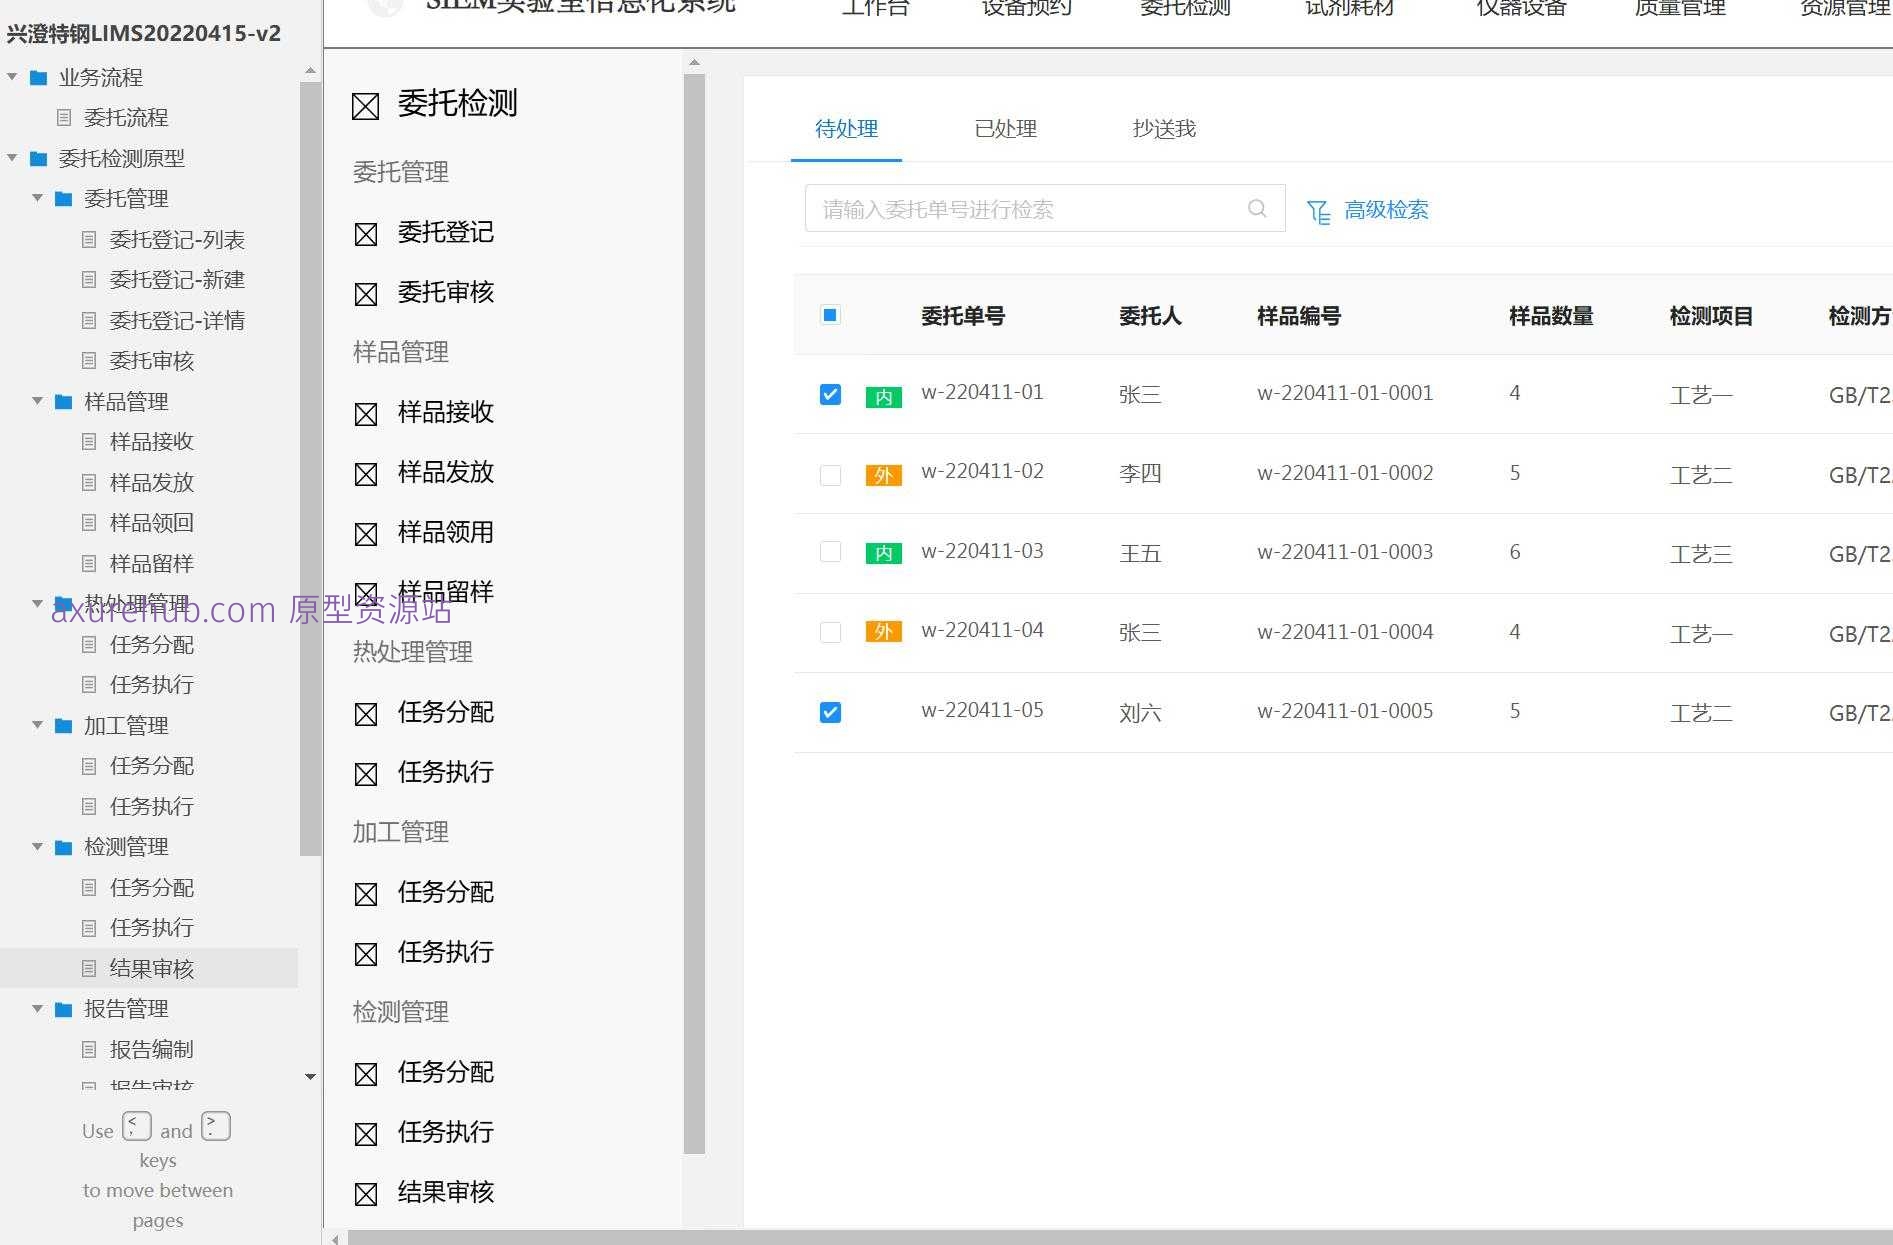Check the checkbox for w-220411-03
1893x1245 pixels.
pos(829,551)
